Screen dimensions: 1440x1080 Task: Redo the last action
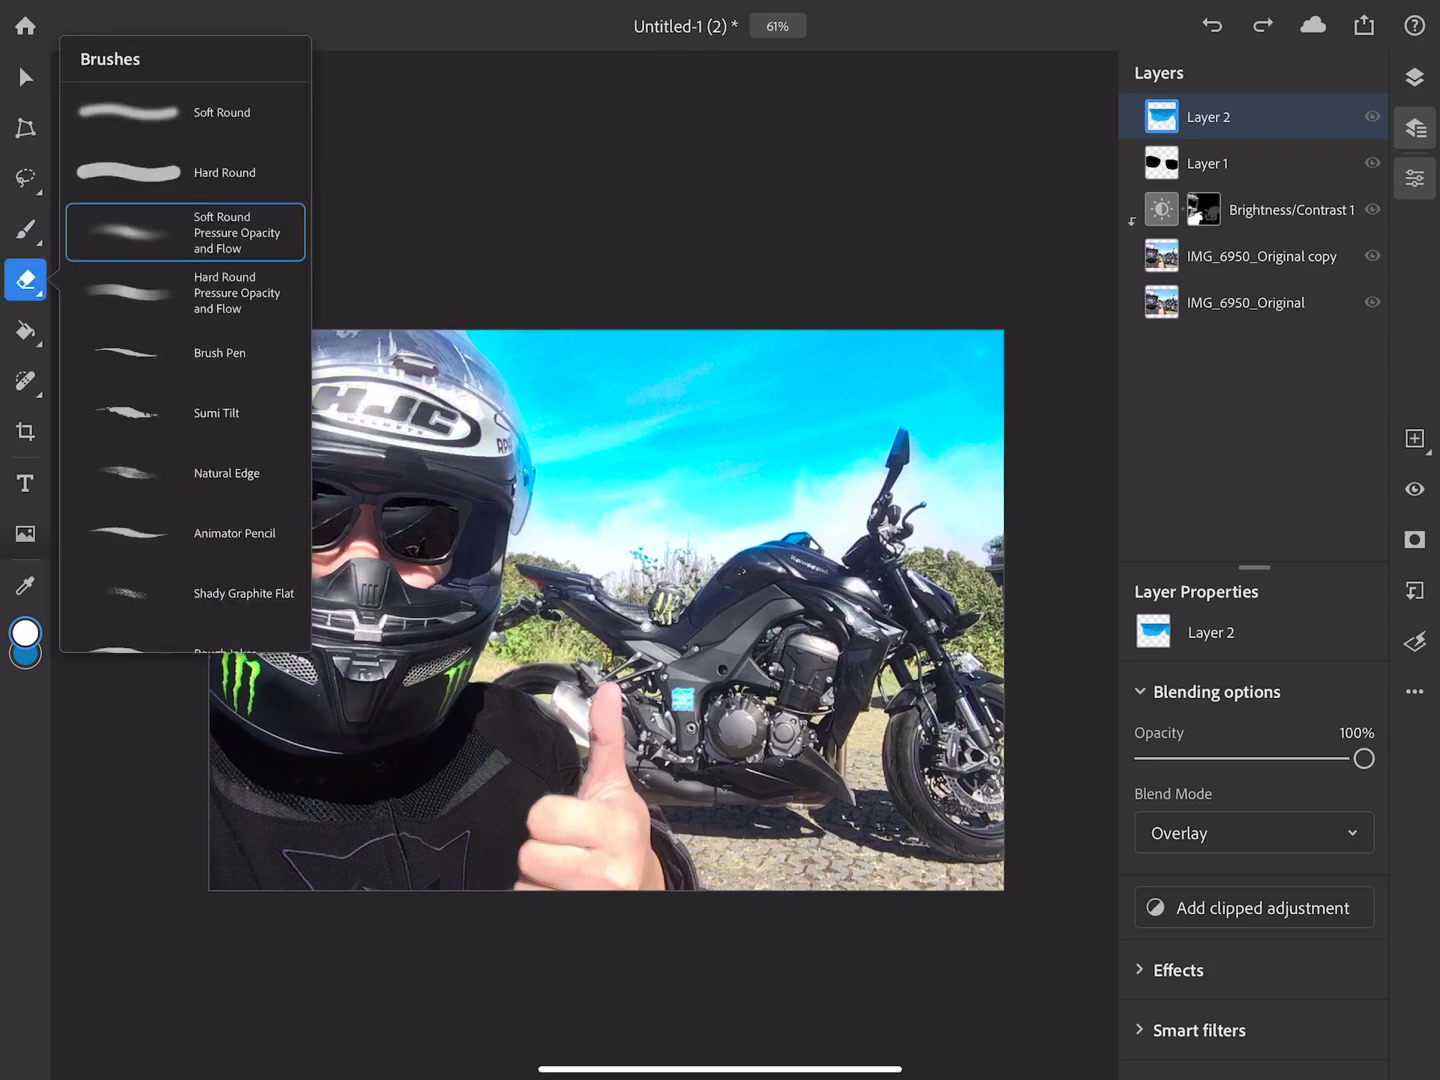point(1263,26)
